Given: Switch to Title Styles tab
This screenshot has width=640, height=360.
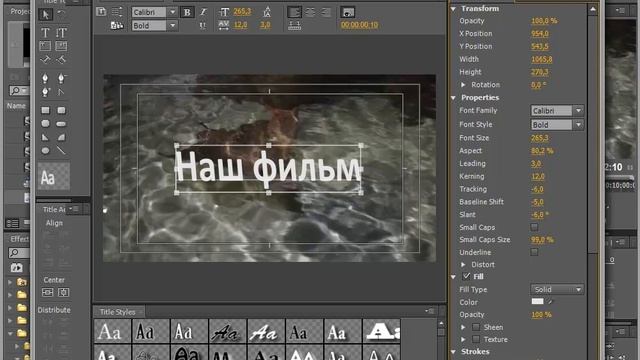Looking at the screenshot, I should [x=118, y=312].
